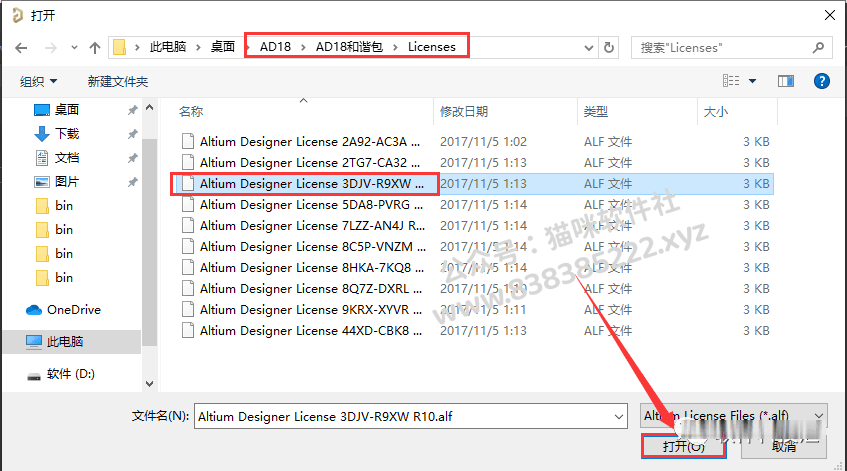Toggle the preview pane icon
Screen dimensions: 847x471
tap(786, 81)
